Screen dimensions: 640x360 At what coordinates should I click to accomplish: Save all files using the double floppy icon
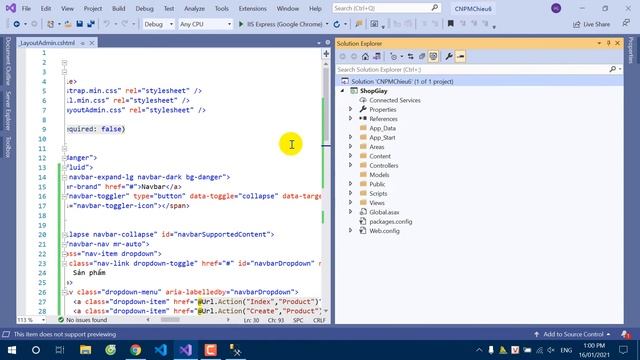91,24
